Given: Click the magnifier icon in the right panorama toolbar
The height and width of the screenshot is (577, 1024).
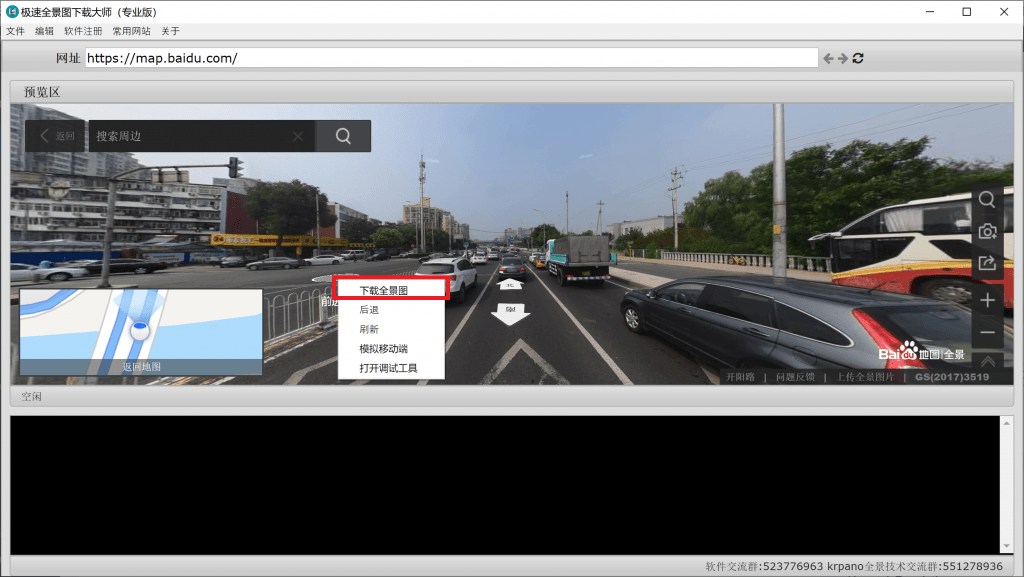Looking at the screenshot, I should pyautogui.click(x=987, y=199).
